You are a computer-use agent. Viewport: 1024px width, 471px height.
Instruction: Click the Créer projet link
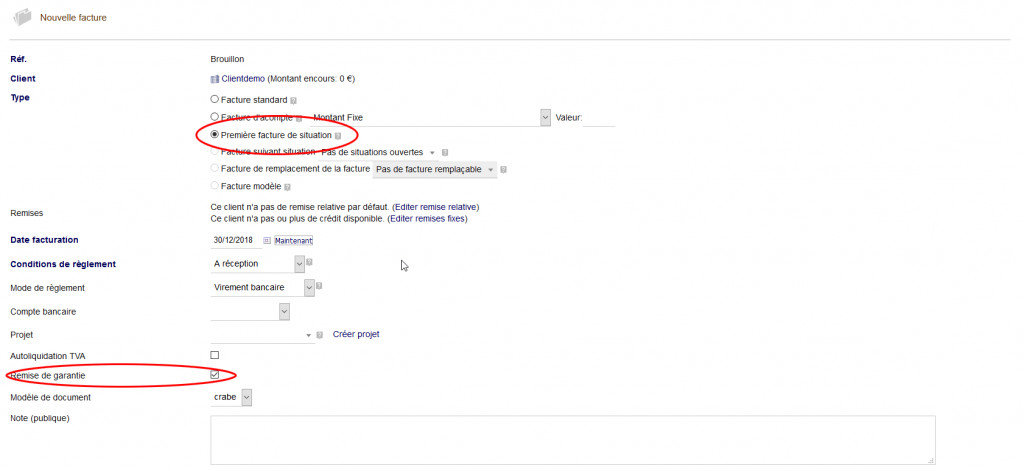(356, 334)
